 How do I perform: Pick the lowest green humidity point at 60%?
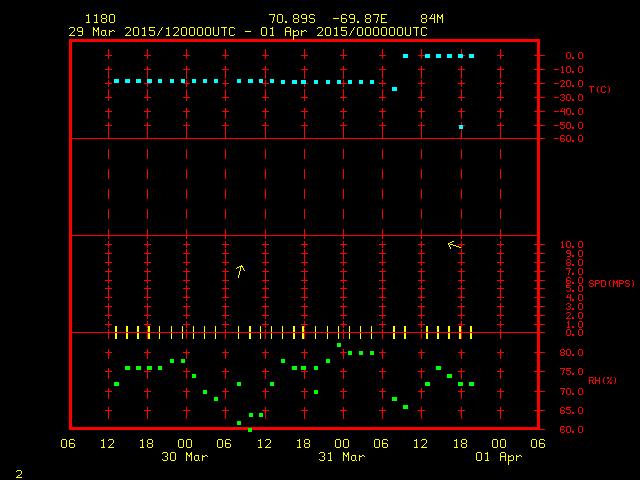[x=250, y=429]
